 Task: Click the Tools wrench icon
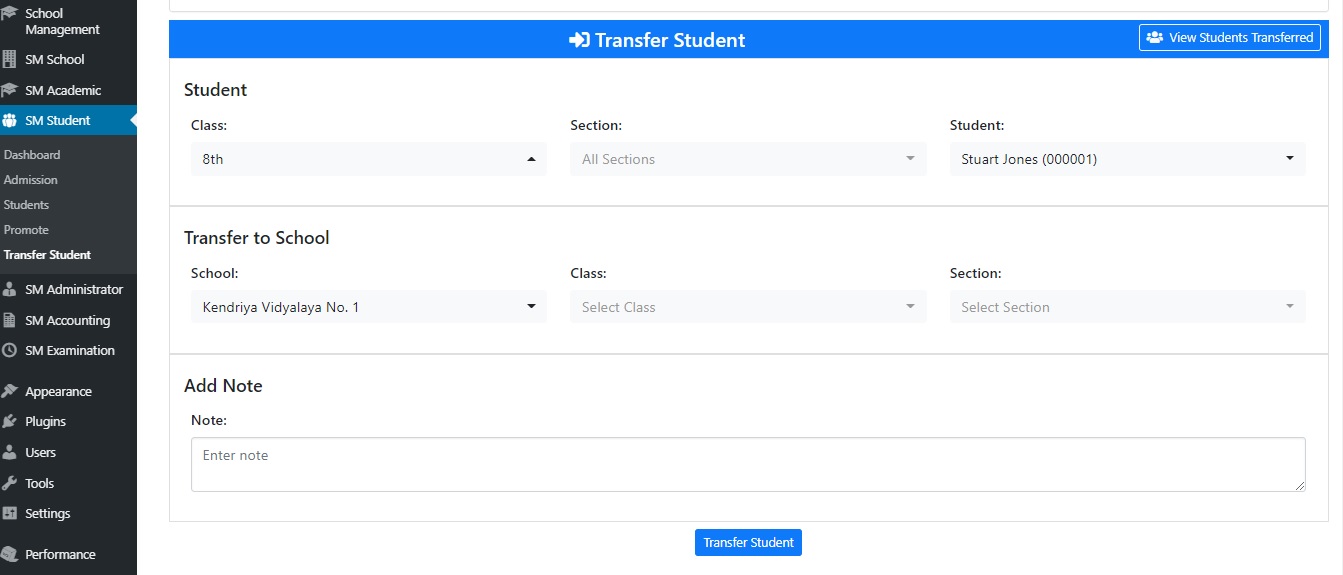[x=10, y=484]
